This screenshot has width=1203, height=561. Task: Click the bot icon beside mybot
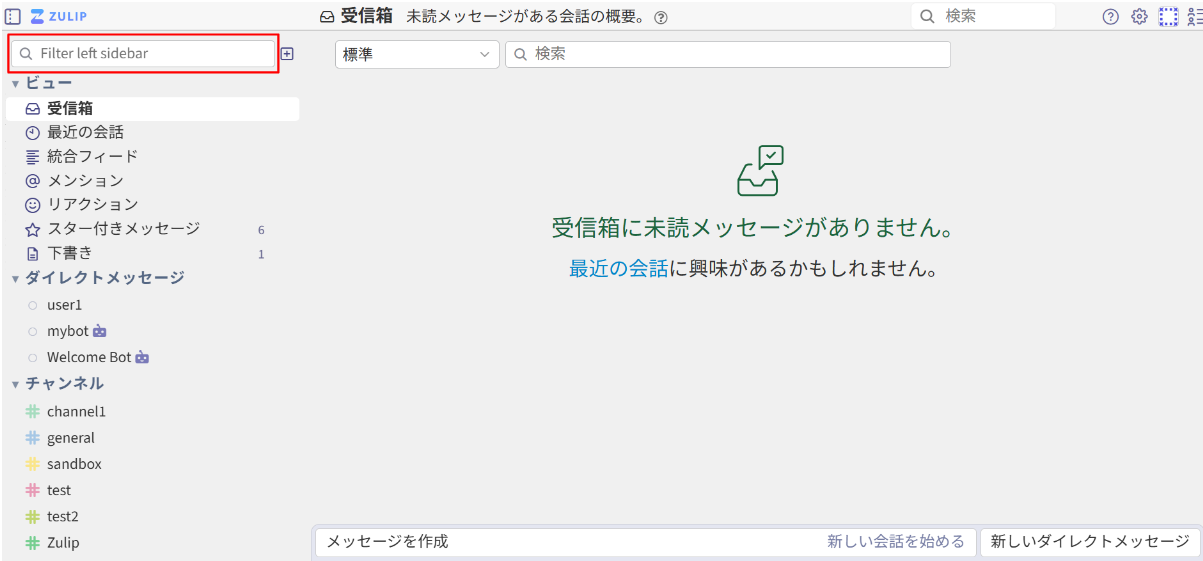point(99,331)
